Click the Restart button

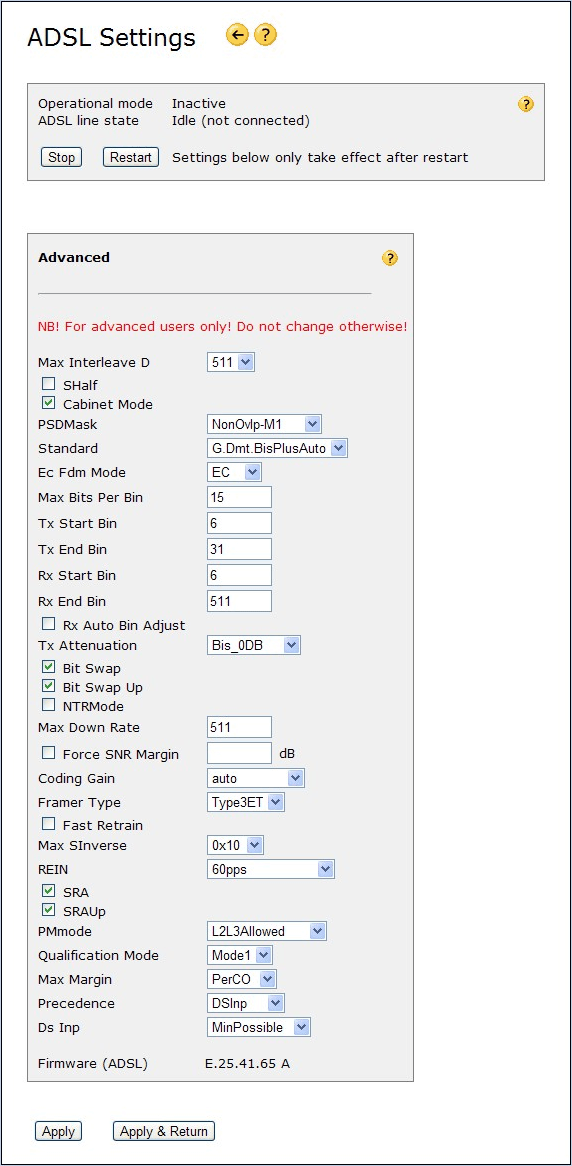click(x=131, y=158)
